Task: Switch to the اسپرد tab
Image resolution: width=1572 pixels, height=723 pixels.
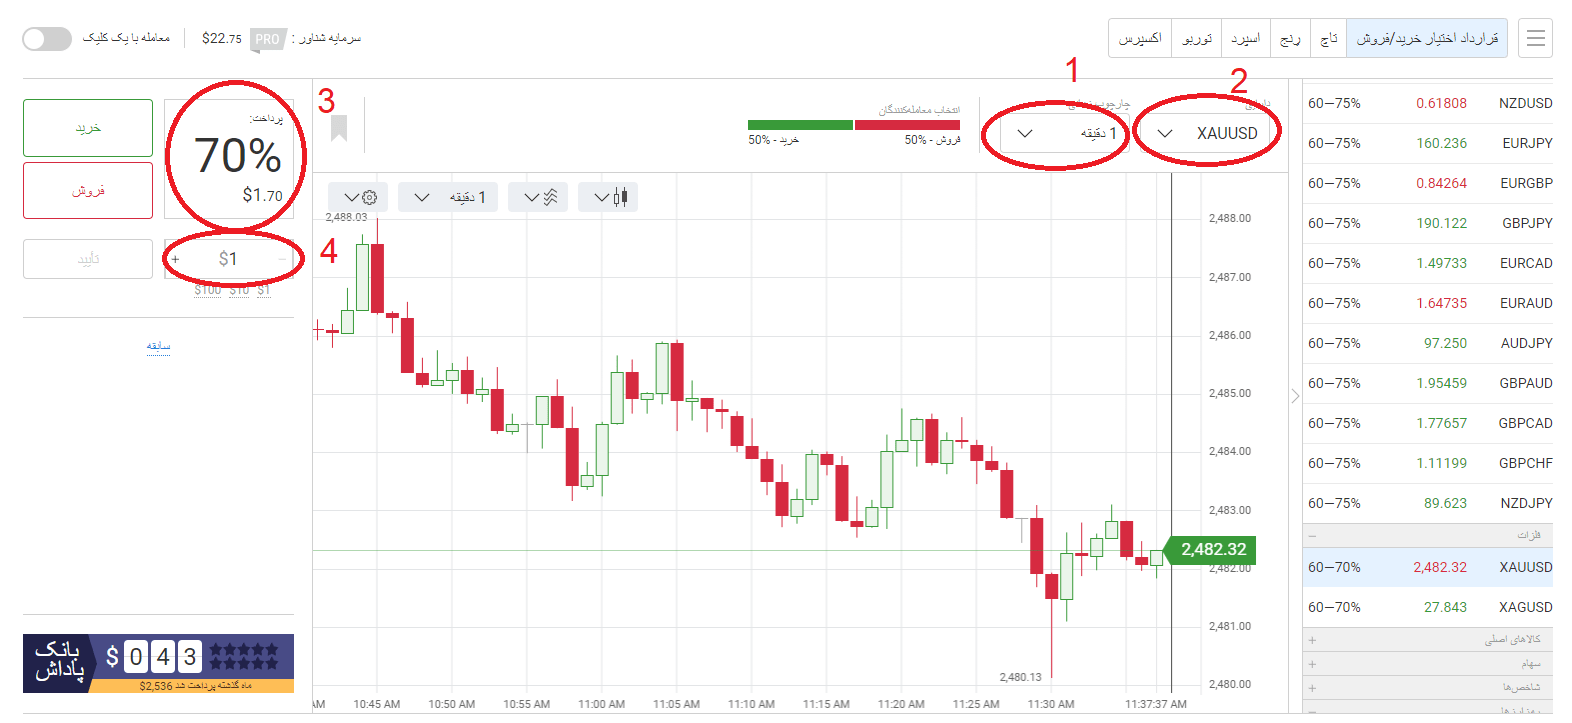Action: tap(1246, 38)
